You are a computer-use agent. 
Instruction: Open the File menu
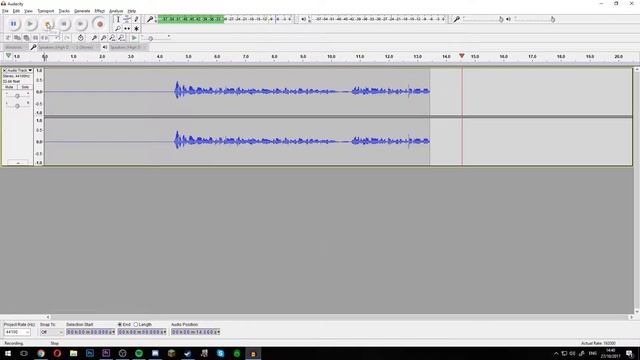(x=5, y=11)
